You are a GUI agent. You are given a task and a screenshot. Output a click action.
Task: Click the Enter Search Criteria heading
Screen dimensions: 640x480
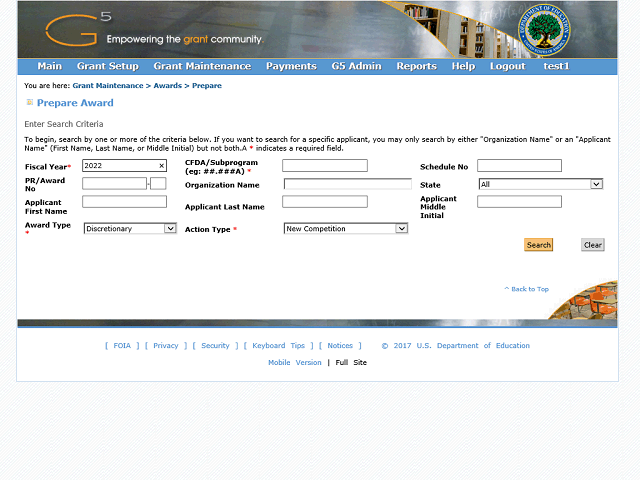pos(64,124)
